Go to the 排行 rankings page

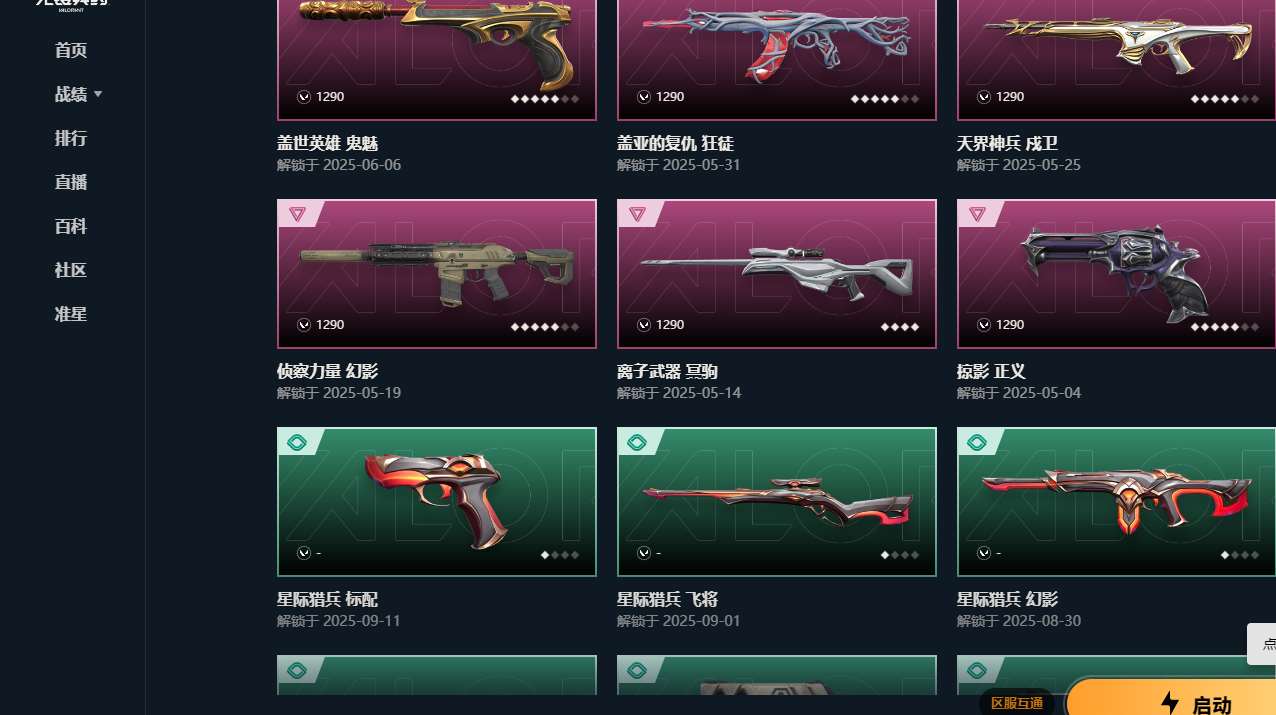(x=71, y=138)
